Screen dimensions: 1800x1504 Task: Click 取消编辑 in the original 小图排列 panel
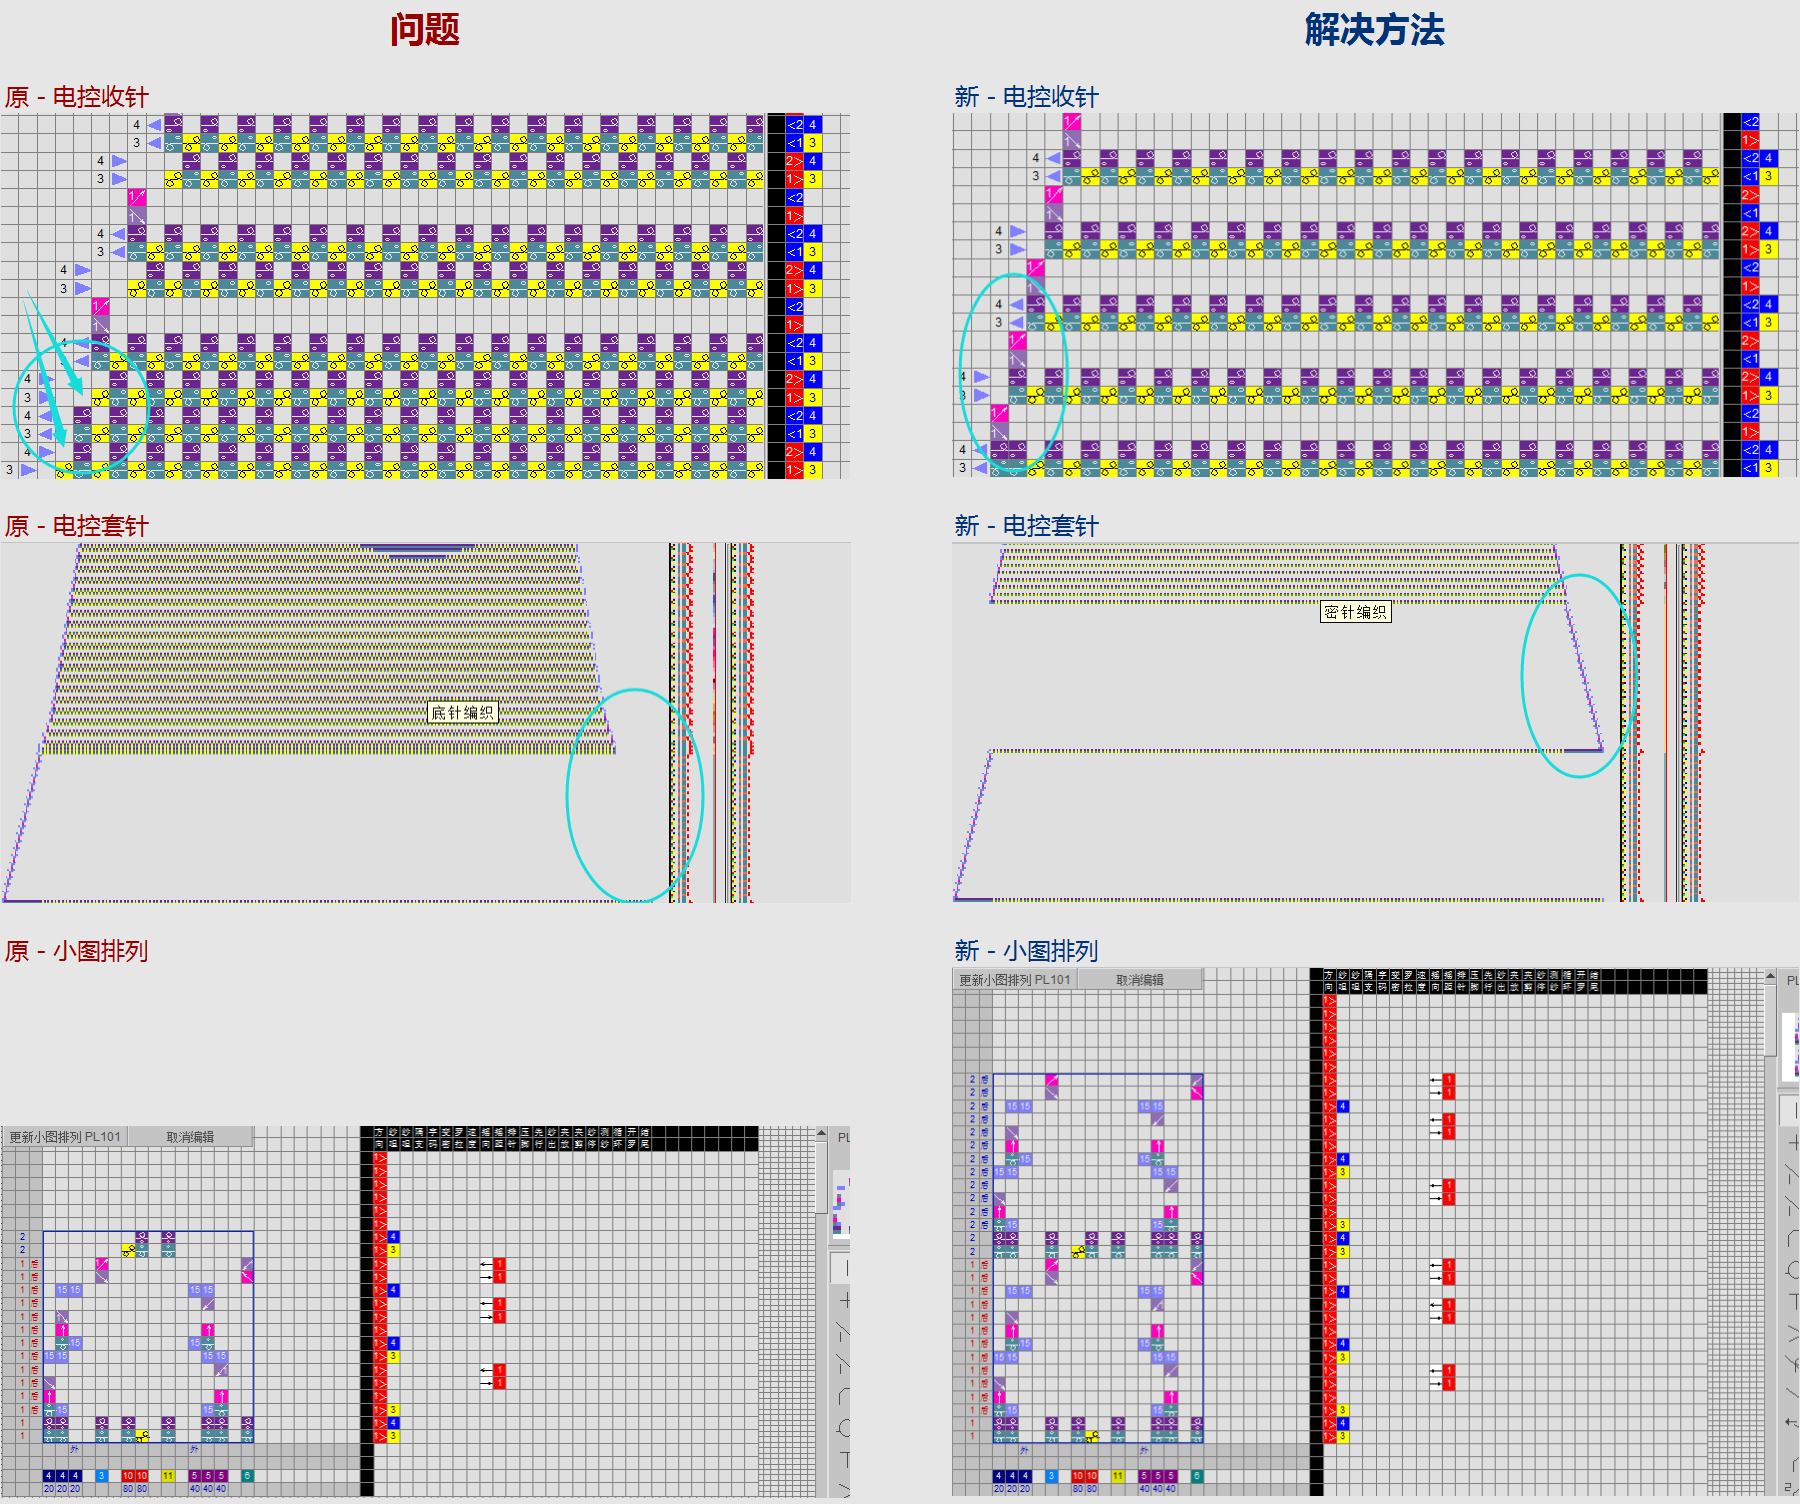click(190, 1137)
